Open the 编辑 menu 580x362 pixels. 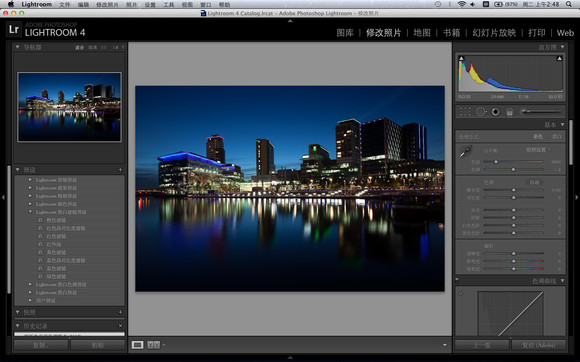84,4
